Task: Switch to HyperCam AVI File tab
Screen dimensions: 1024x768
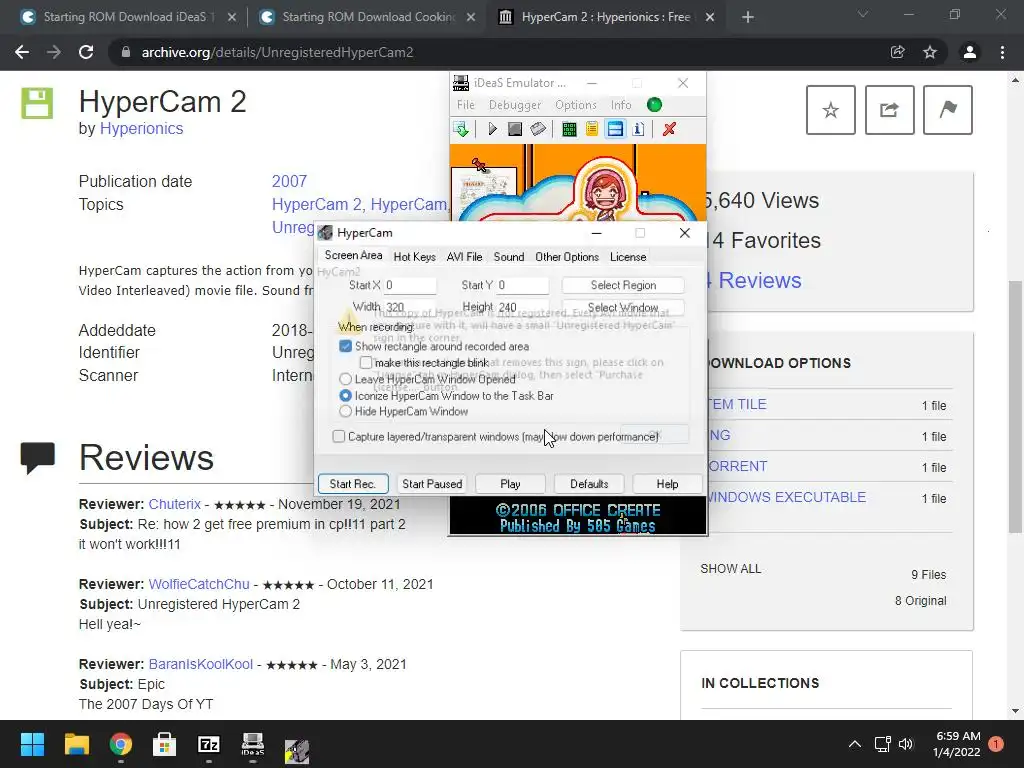Action: coord(464,257)
